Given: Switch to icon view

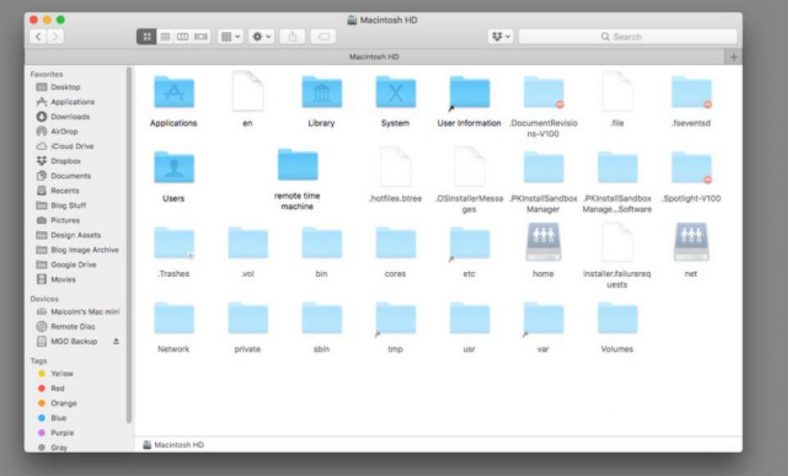Looking at the screenshot, I should tap(147, 37).
